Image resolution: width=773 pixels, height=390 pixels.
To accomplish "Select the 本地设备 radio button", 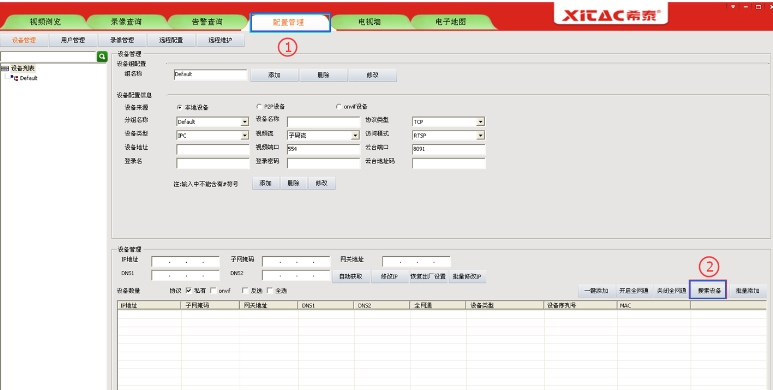I will coord(179,107).
